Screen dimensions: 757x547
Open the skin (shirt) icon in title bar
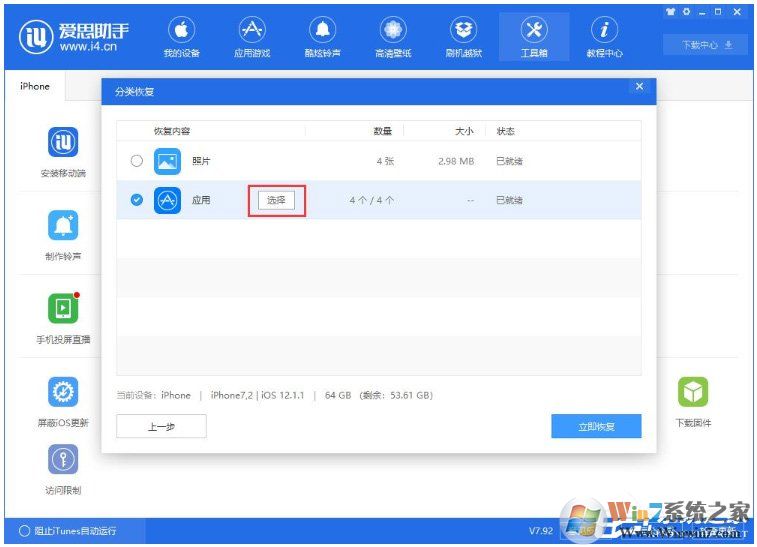pos(670,12)
